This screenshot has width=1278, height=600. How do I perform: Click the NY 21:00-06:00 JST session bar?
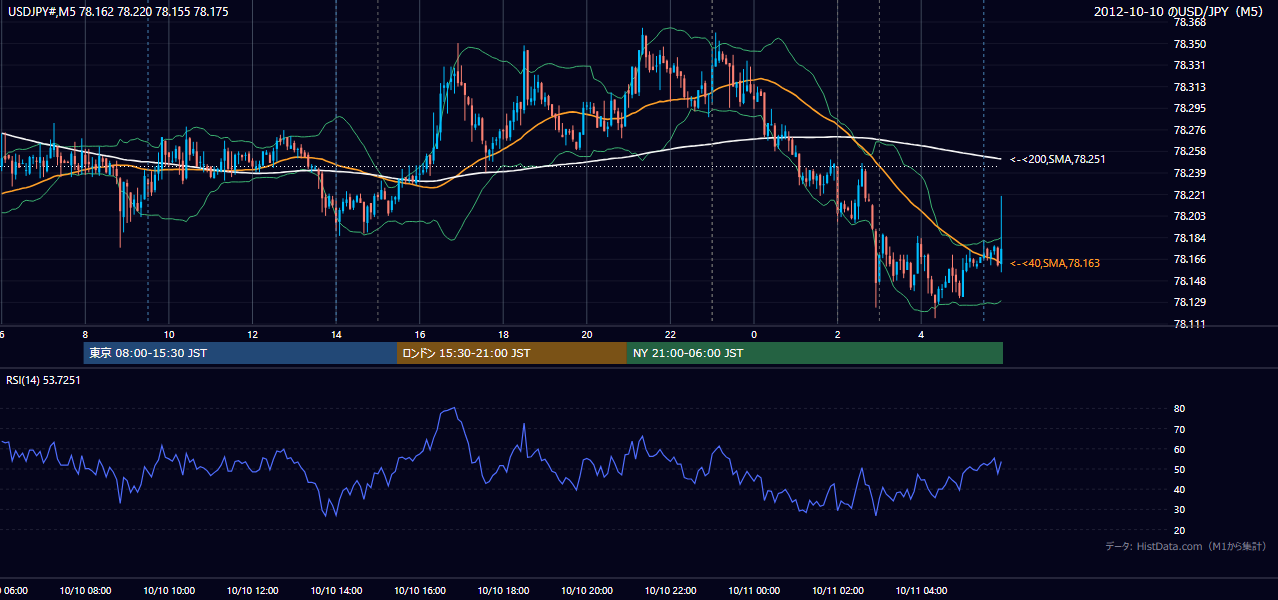click(815, 353)
